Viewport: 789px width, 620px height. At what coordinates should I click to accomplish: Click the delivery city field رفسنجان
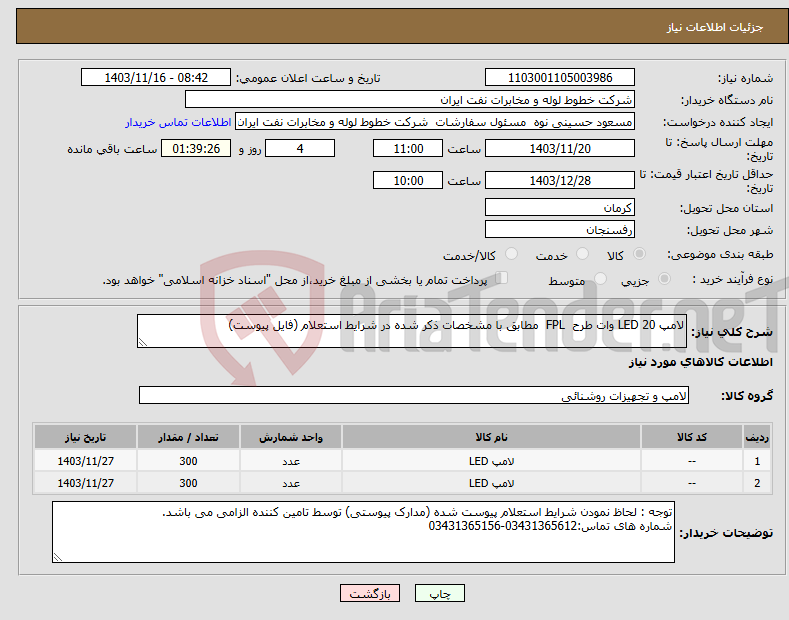pyautogui.click(x=560, y=229)
